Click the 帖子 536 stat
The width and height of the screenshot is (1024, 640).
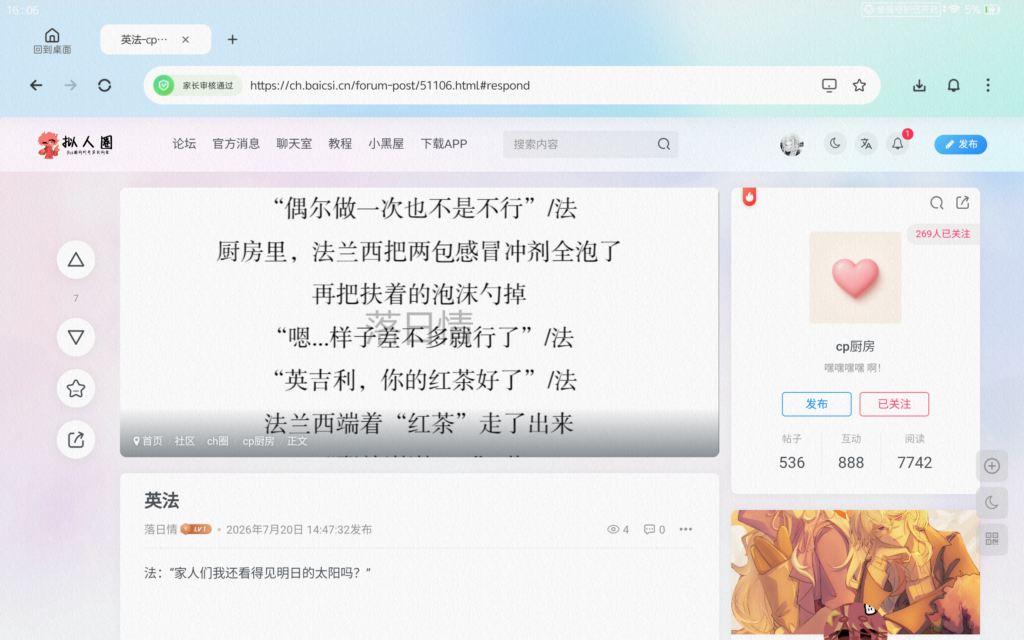click(x=792, y=453)
